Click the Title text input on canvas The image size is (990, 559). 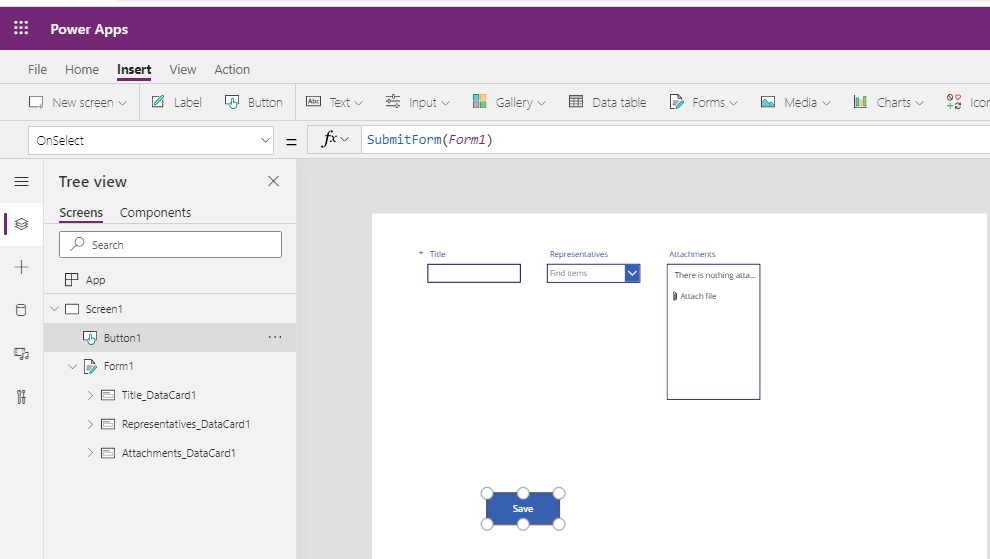(474, 273)
